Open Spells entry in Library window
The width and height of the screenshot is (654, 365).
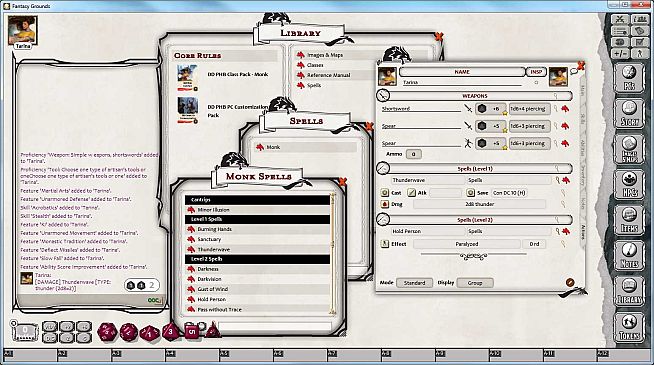pos(314,85)
